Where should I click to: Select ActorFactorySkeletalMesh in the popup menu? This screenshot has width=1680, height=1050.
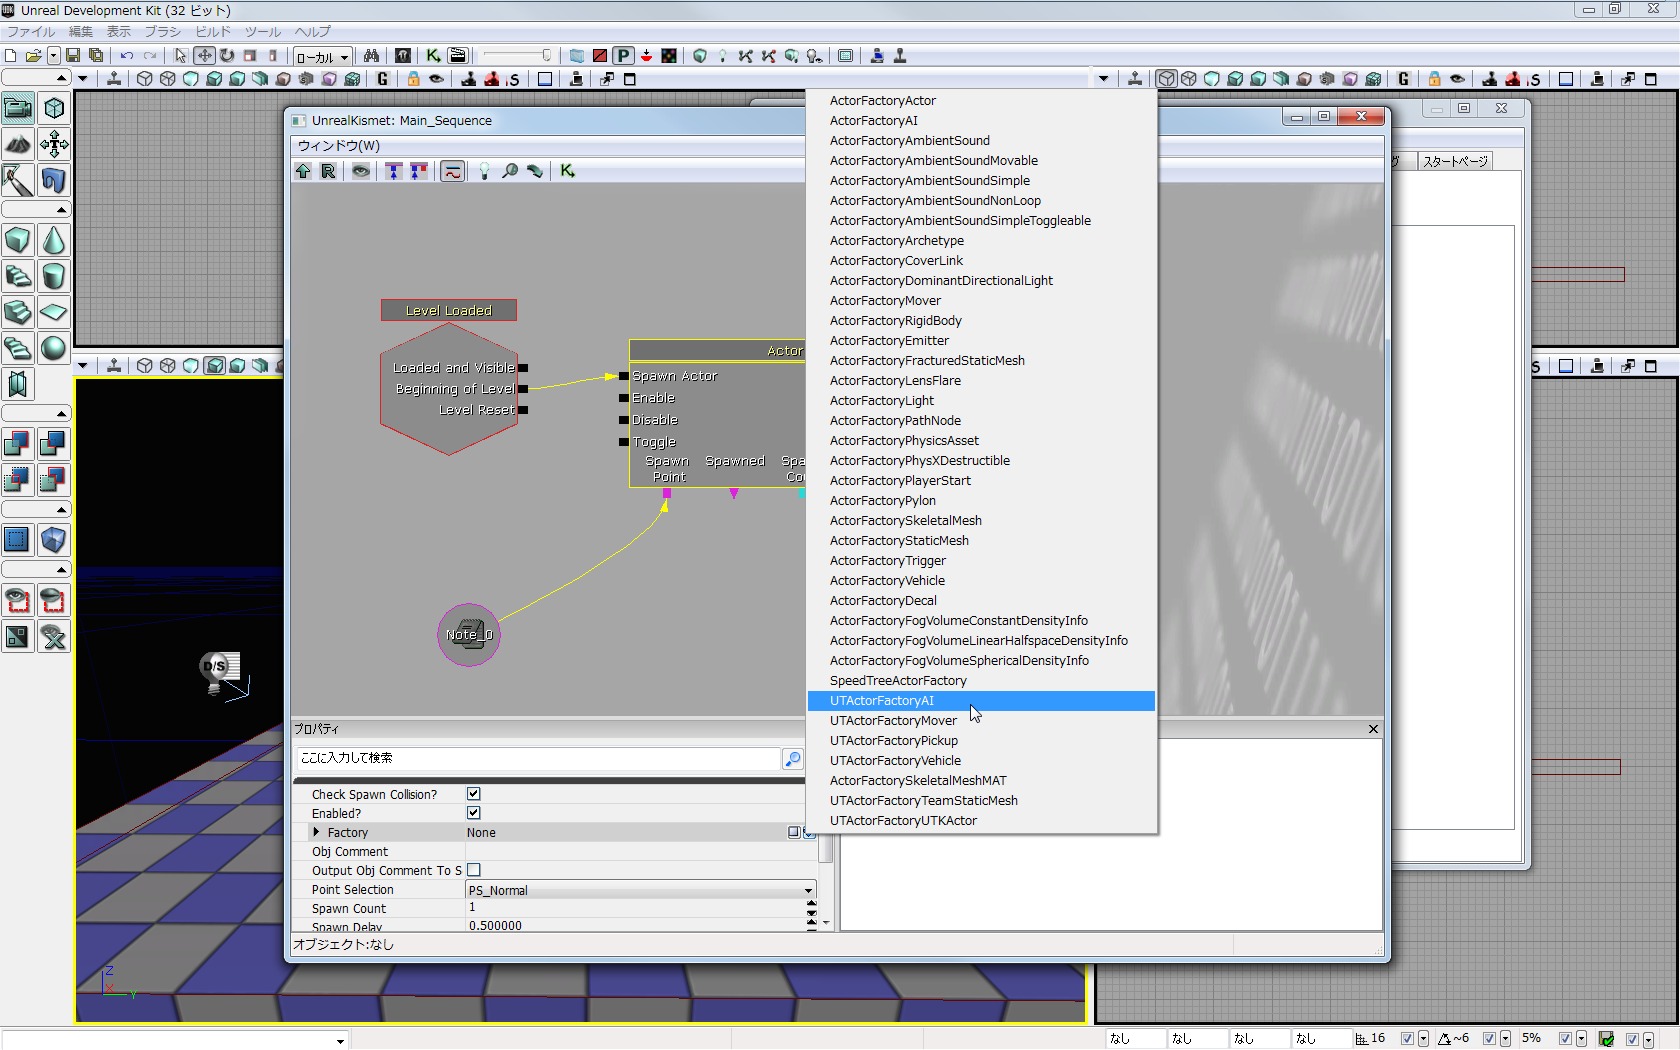click(x=905, y=521)
